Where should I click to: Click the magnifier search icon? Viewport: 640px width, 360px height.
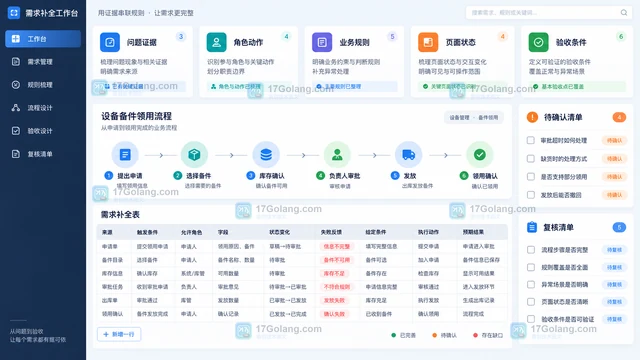(624, 13)
